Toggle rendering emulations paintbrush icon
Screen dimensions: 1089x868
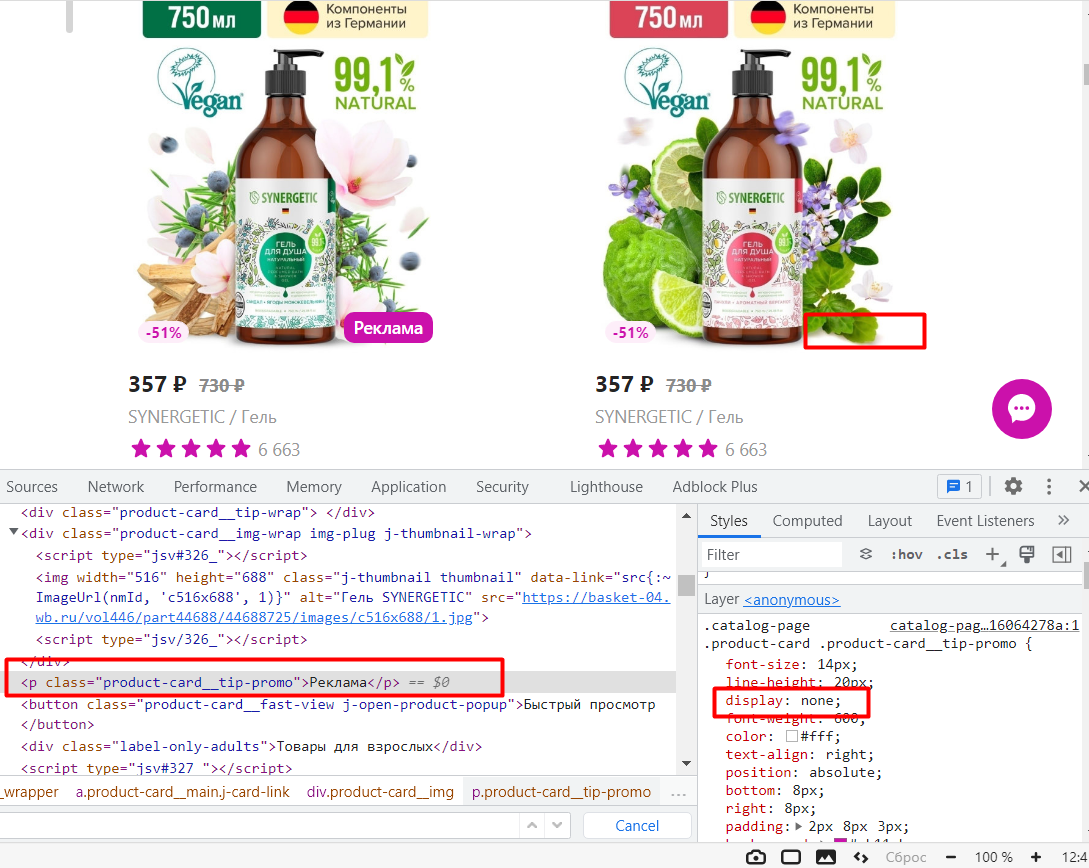pyautogui.click(x=1026, y=554)
